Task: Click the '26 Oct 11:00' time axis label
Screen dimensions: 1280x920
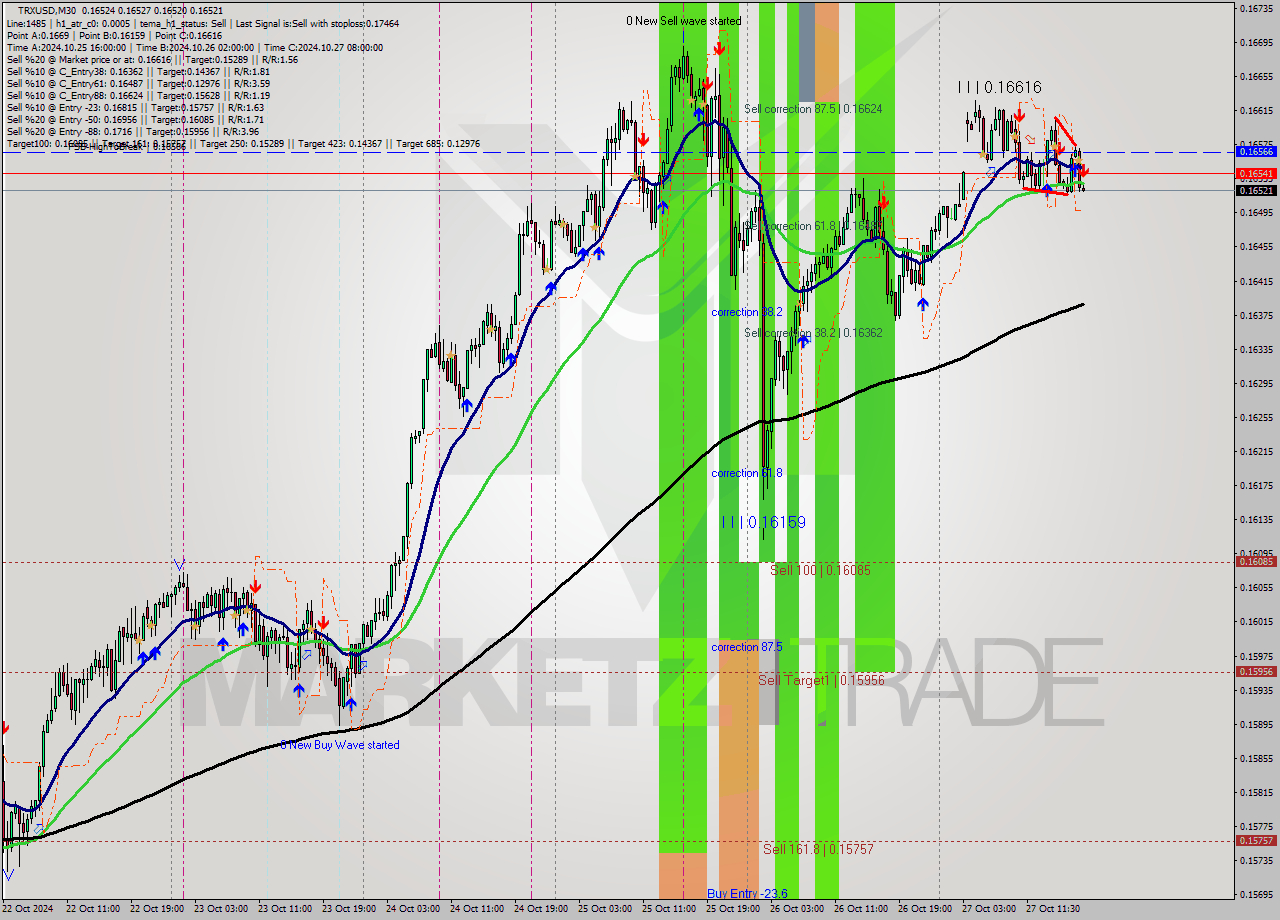Action: (x=861, y=909)
